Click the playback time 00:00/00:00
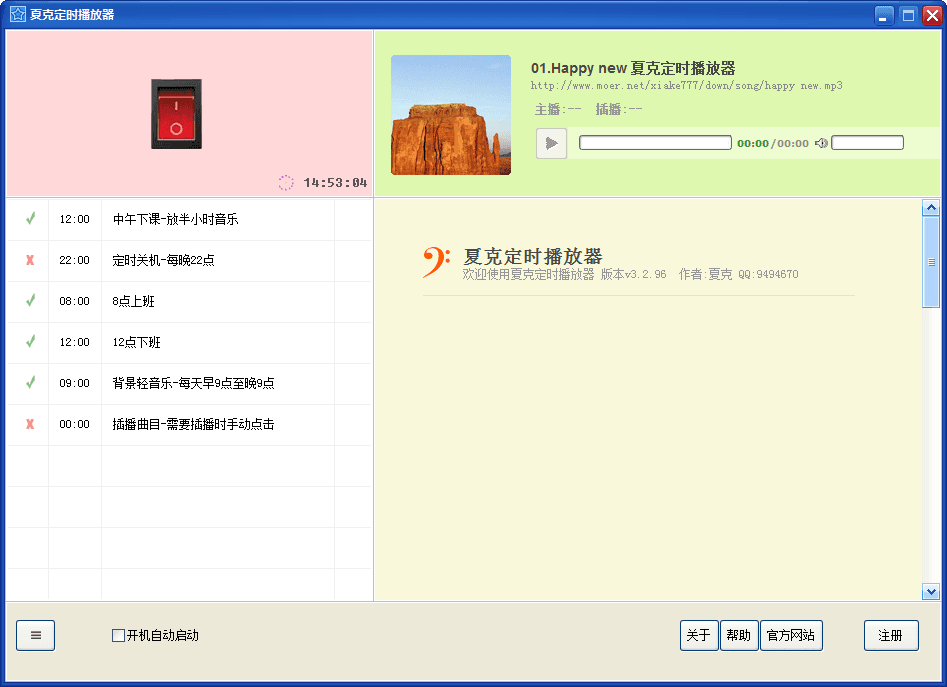 (x=772, y=144)
